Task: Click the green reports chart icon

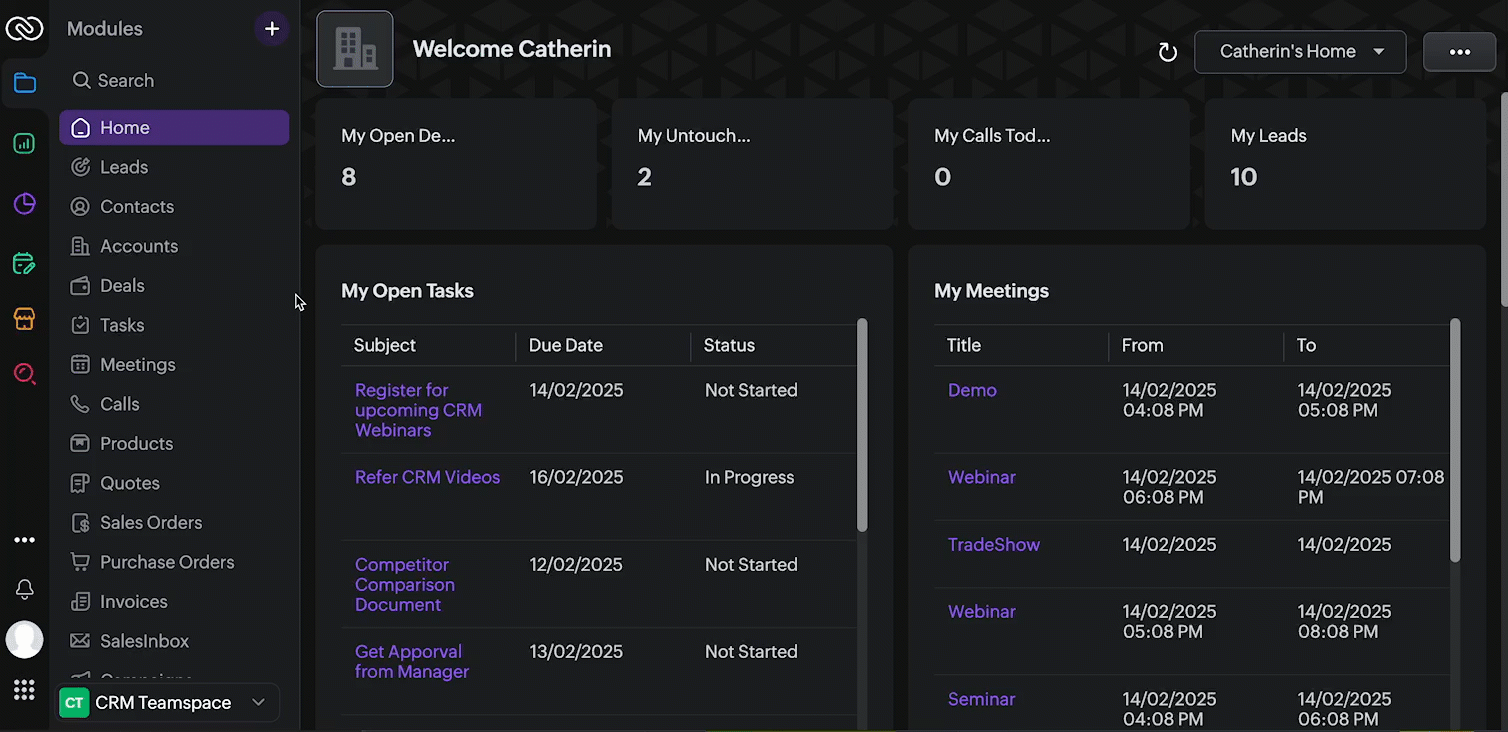Action: click(x=25, y=144)
